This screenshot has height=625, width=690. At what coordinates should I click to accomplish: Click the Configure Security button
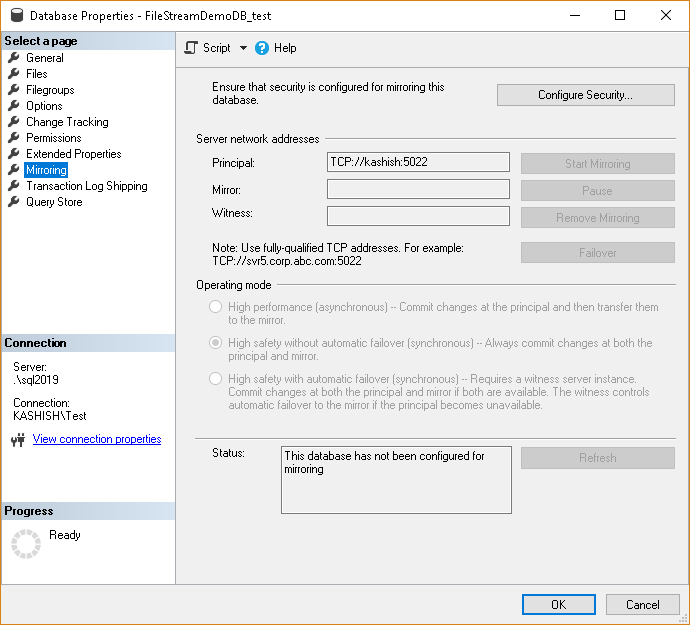click(x=585, y=95)
